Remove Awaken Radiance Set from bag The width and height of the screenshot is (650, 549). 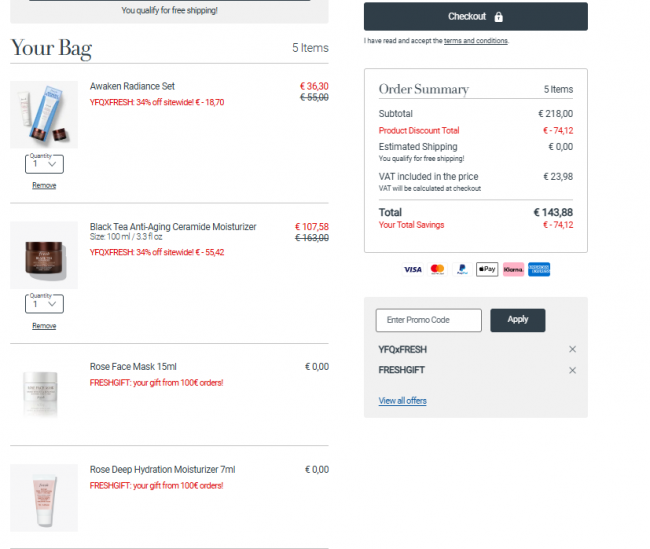point(44,185)
